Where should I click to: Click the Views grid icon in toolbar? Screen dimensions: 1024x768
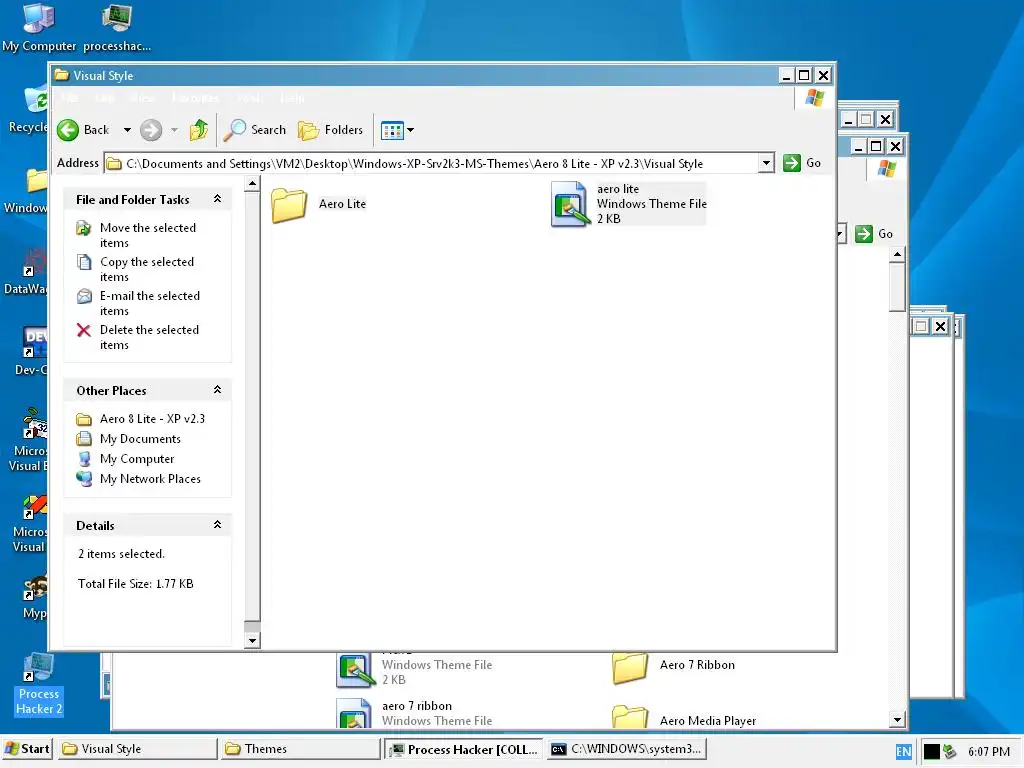392,131
